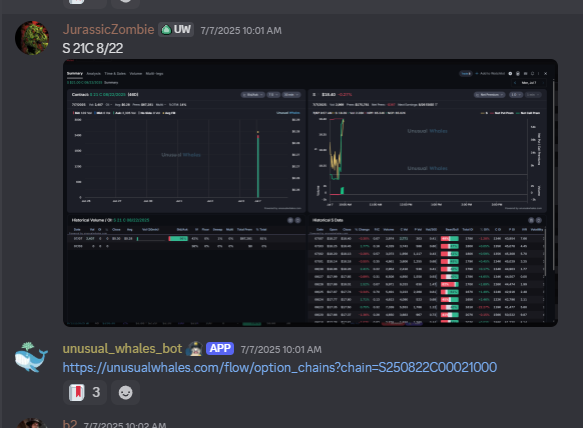Select the message text "S 21C 8/22"
This screenshot has width=583, height=428.
tap(93, 48)
